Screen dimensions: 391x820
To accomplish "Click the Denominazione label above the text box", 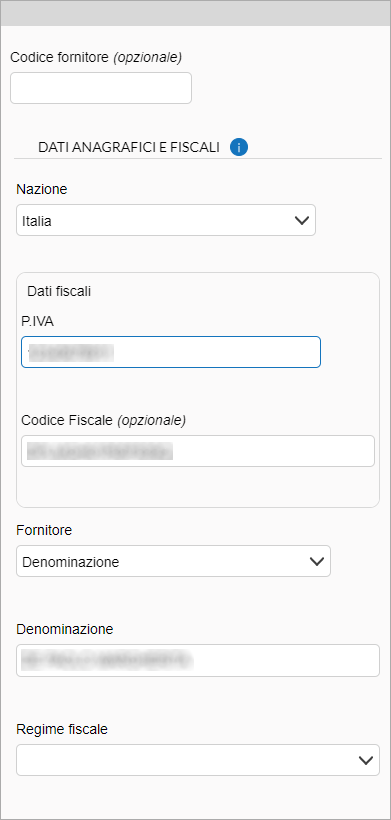I will (65, 629).
